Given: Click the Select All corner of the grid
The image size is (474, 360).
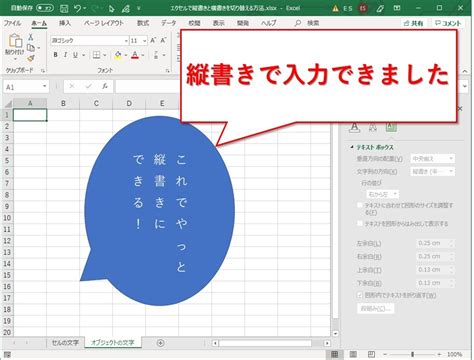Looking at the screenshot, I should coord(8,103).
